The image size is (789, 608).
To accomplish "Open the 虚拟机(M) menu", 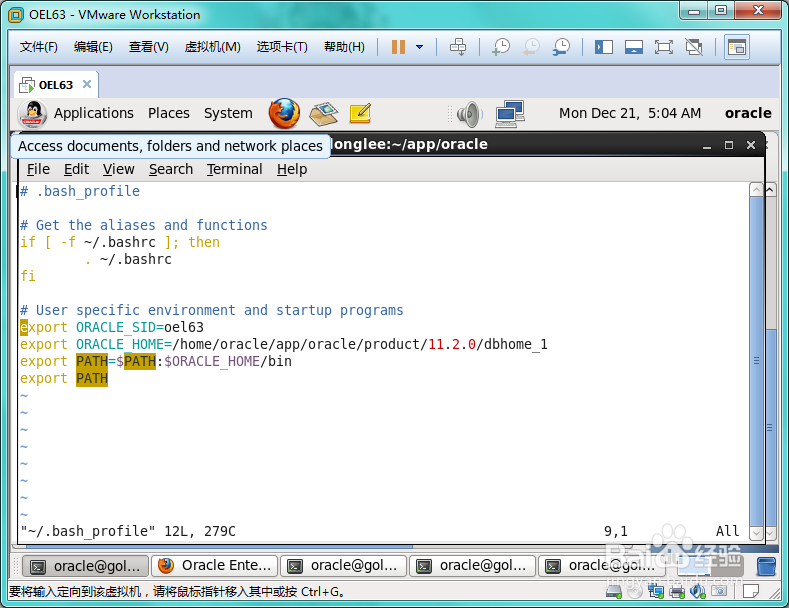I will pos(212,47).
